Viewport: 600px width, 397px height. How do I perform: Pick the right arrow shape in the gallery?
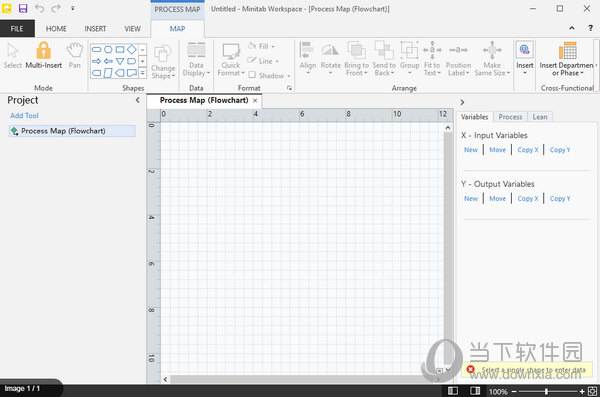pyautogui.click(x=96, y=61)
